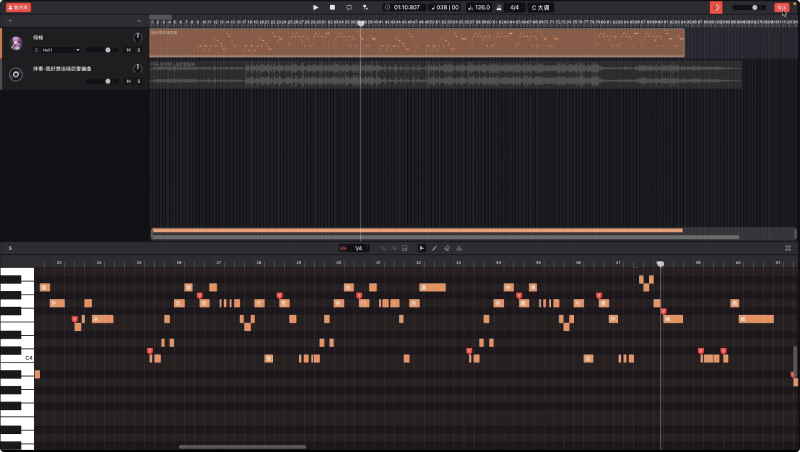The width and height of the screenshot is (800, 452).
Task: Click the singer avatar on first track
Action: tap(17, 43)
